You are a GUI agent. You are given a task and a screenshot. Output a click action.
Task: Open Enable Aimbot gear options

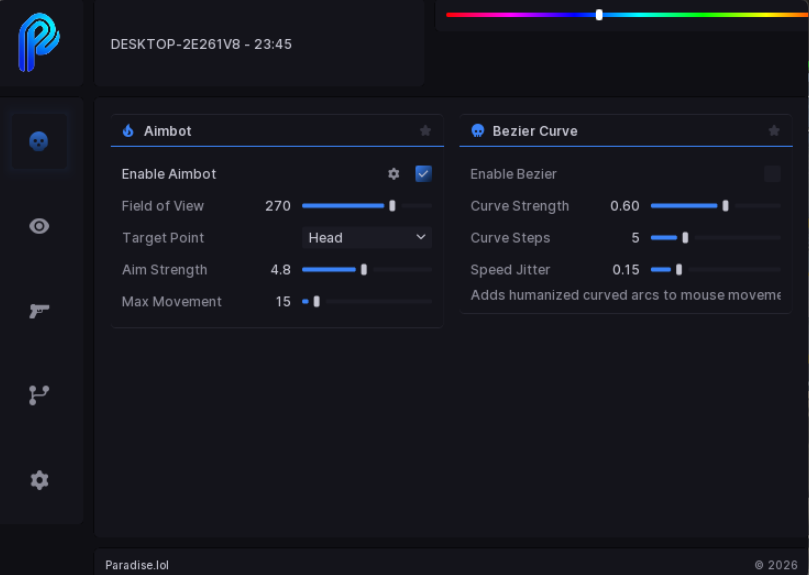pyautogui.click(x=394, y=174)
